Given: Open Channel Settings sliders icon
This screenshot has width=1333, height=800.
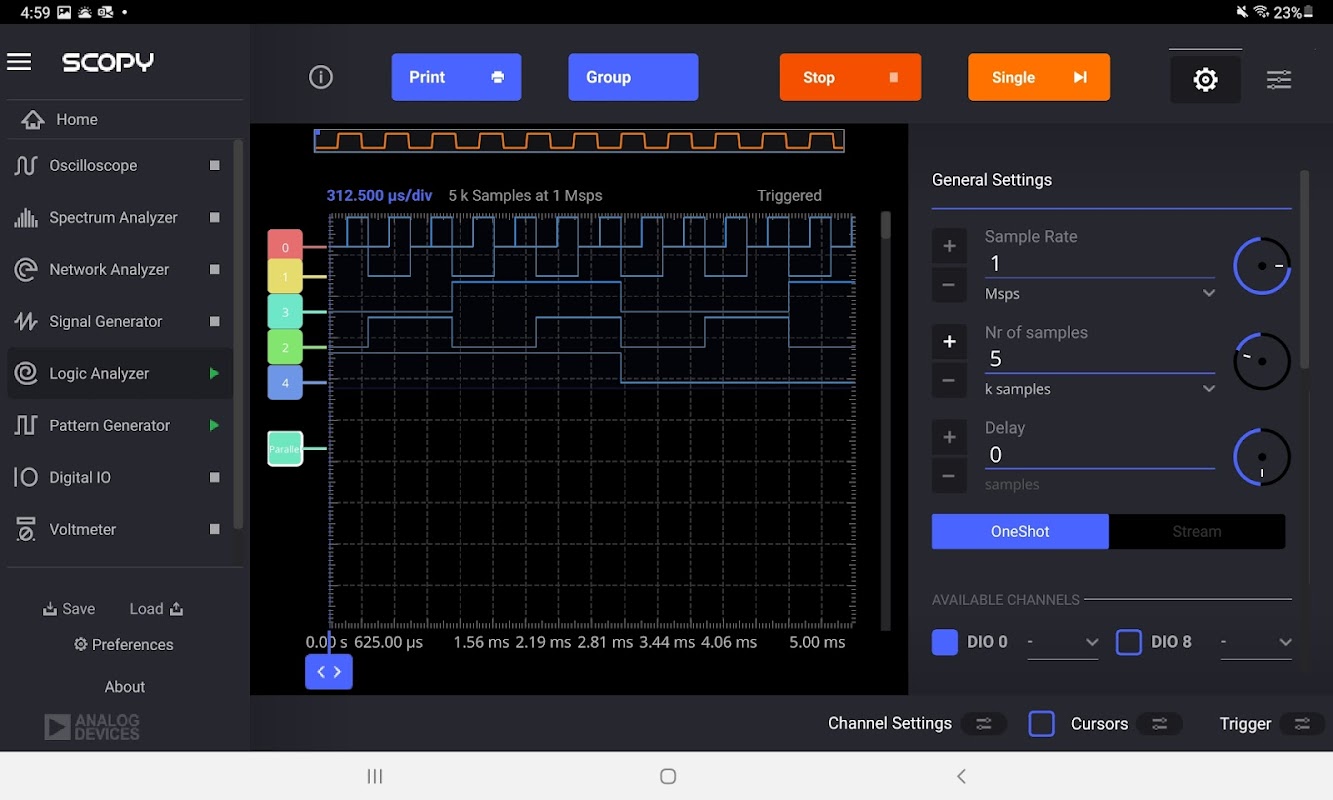Looking at the screenshot, I should pos(984,724).
